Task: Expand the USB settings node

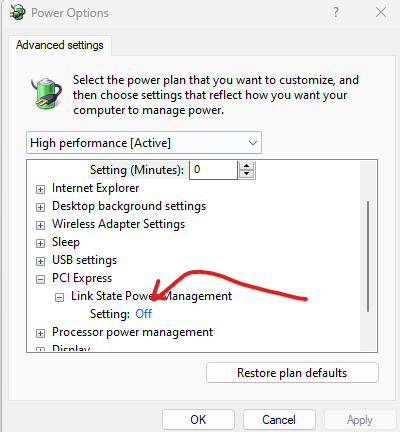Action: [40, 261]
